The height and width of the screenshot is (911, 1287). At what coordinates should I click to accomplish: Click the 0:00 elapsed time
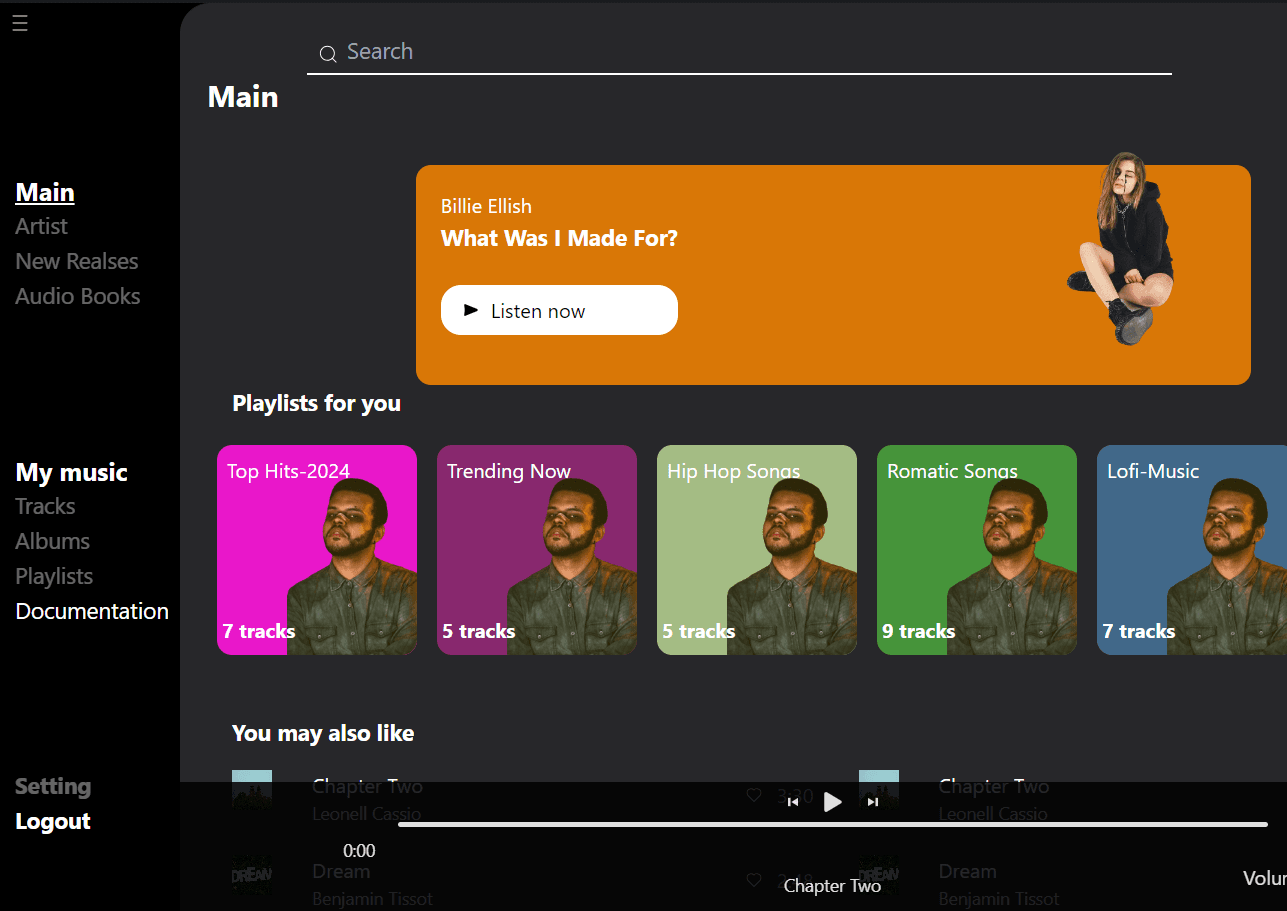359,851
